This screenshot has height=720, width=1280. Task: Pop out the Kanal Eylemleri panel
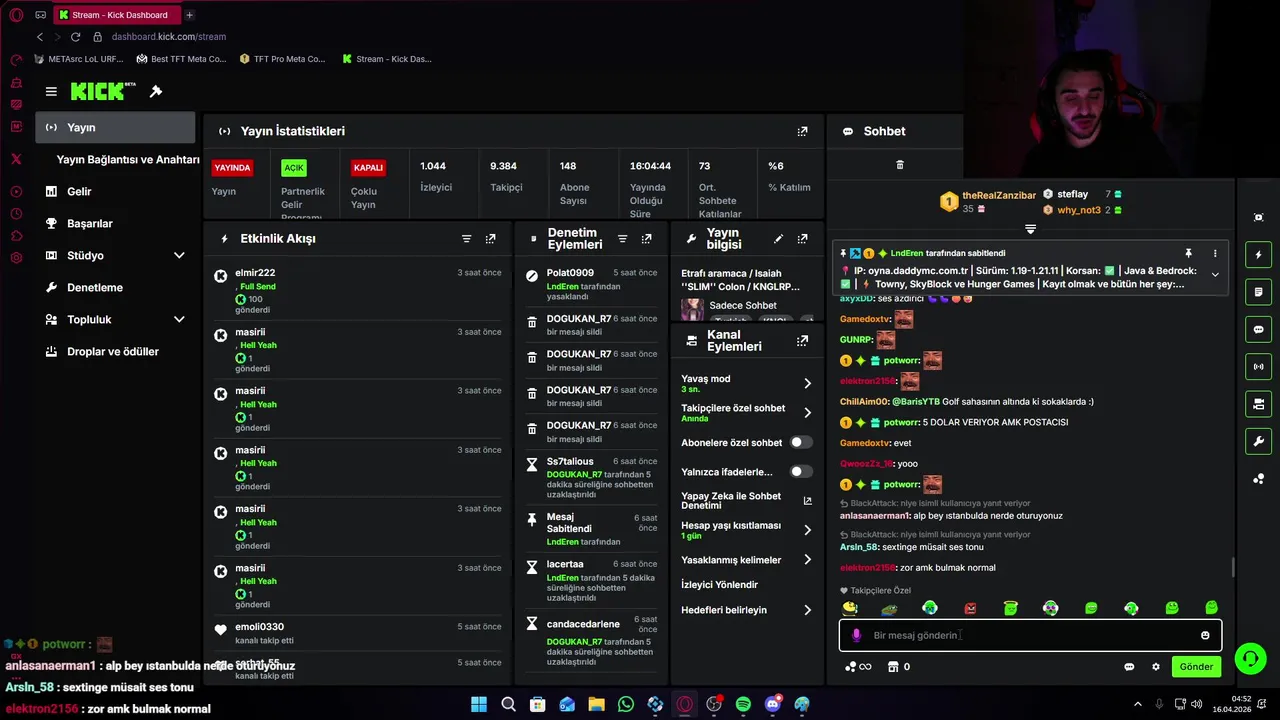point(802,341)
